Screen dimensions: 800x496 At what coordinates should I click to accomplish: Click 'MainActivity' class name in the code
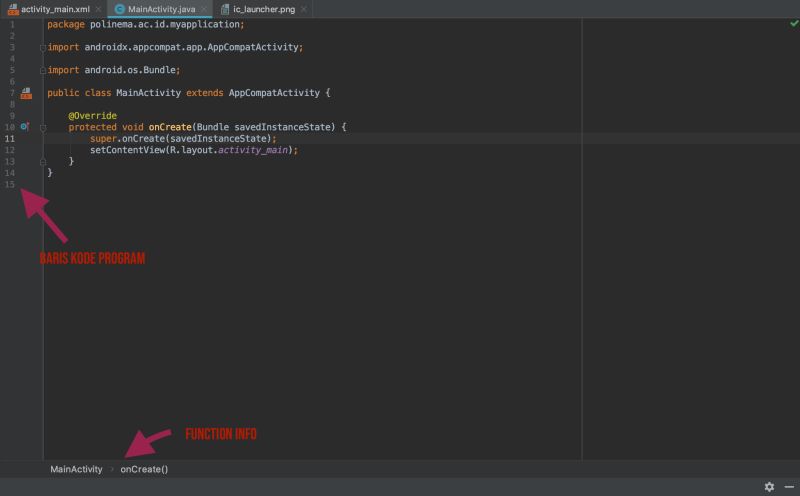pyautogui.click(x=148, y=93)
